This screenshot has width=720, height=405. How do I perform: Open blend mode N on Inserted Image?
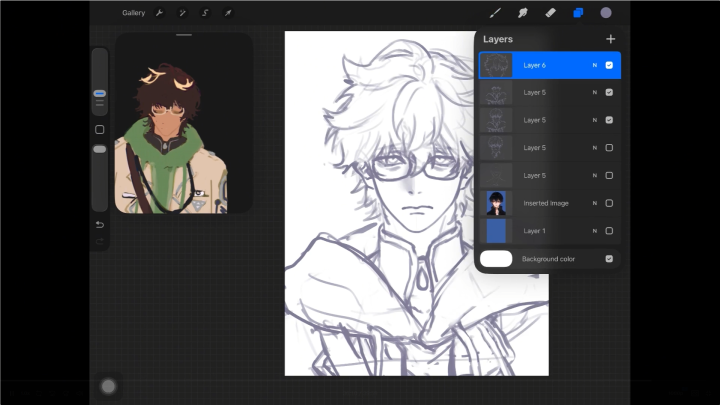595,203
